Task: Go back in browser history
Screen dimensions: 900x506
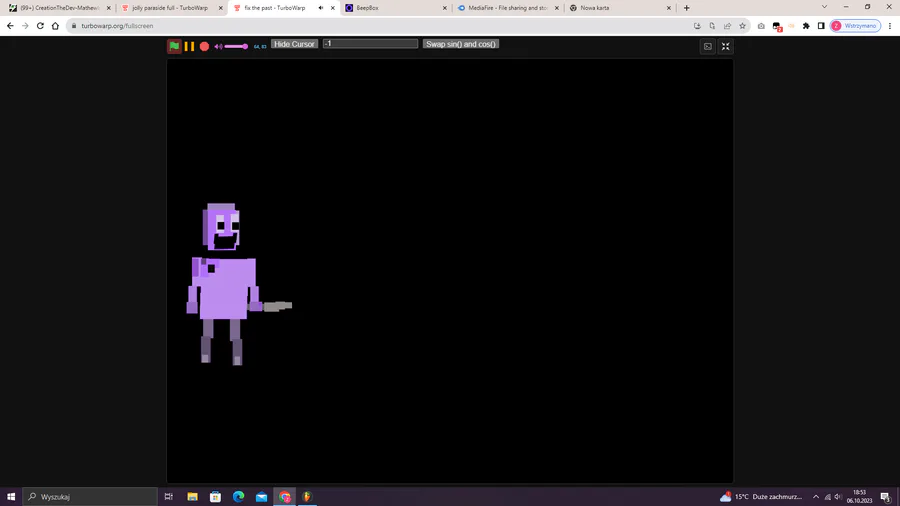Action: (10, 26)
